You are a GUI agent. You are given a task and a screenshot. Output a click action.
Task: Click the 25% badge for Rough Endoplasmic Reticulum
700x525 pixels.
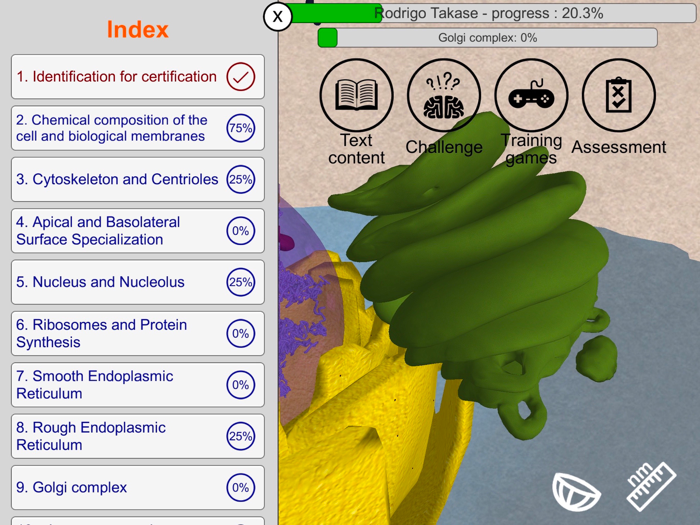coord(241,436)
